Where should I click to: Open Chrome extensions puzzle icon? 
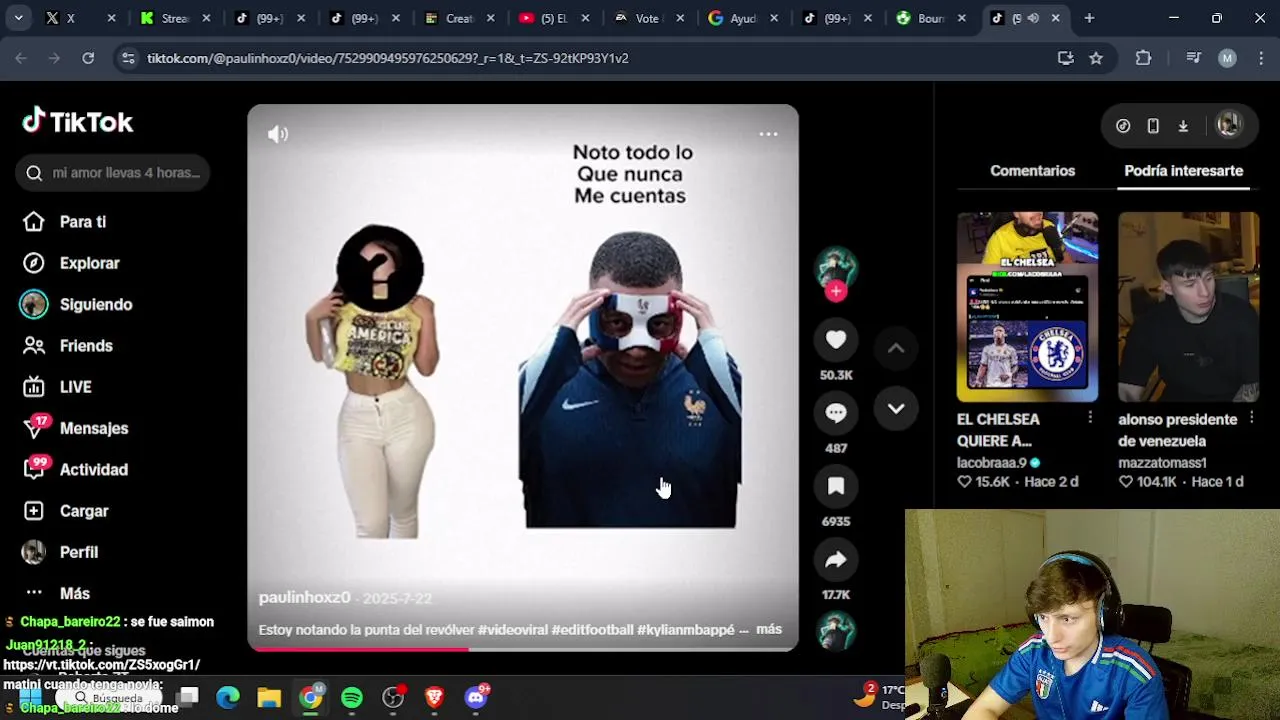tap(1144, 58)
